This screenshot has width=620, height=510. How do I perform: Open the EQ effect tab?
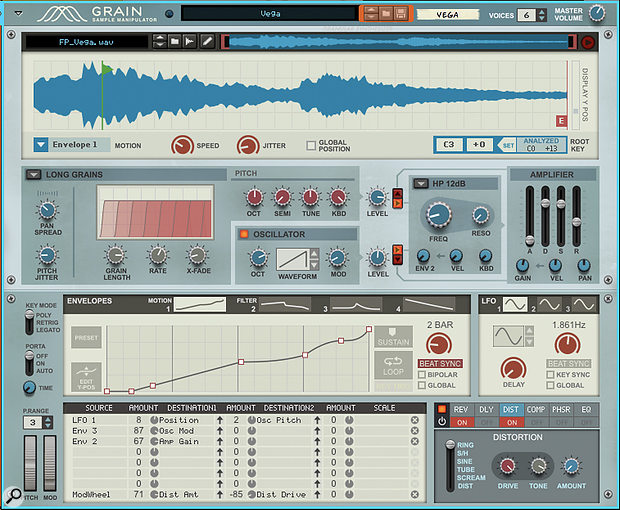586,410
